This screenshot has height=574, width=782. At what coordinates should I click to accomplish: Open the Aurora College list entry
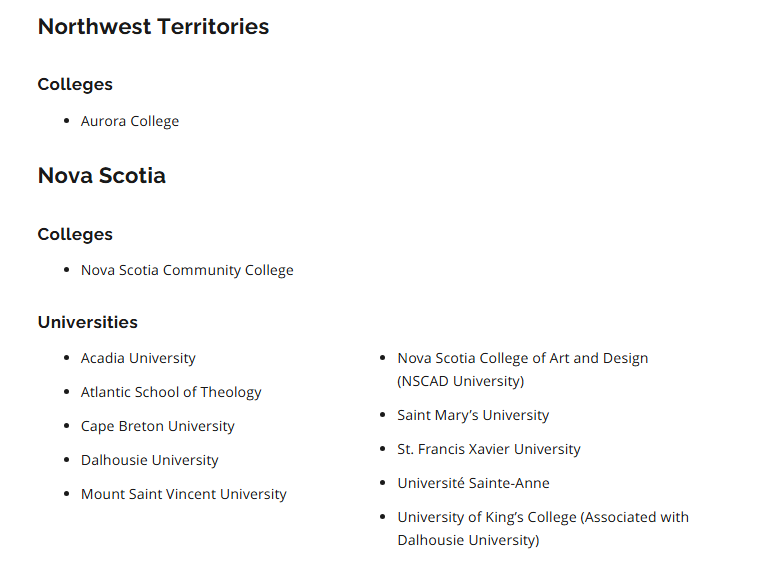130,121
